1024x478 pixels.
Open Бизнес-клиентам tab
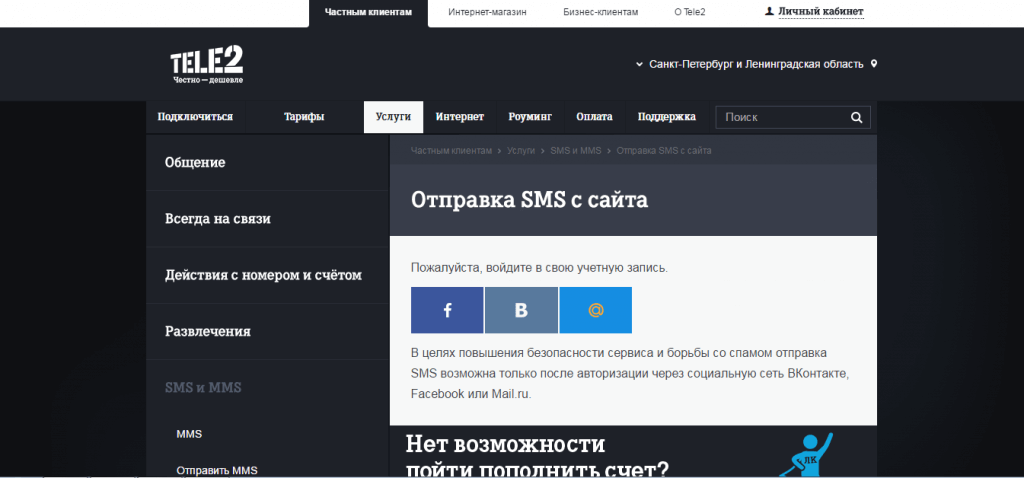pyautogui.click(x=601, y=12)
